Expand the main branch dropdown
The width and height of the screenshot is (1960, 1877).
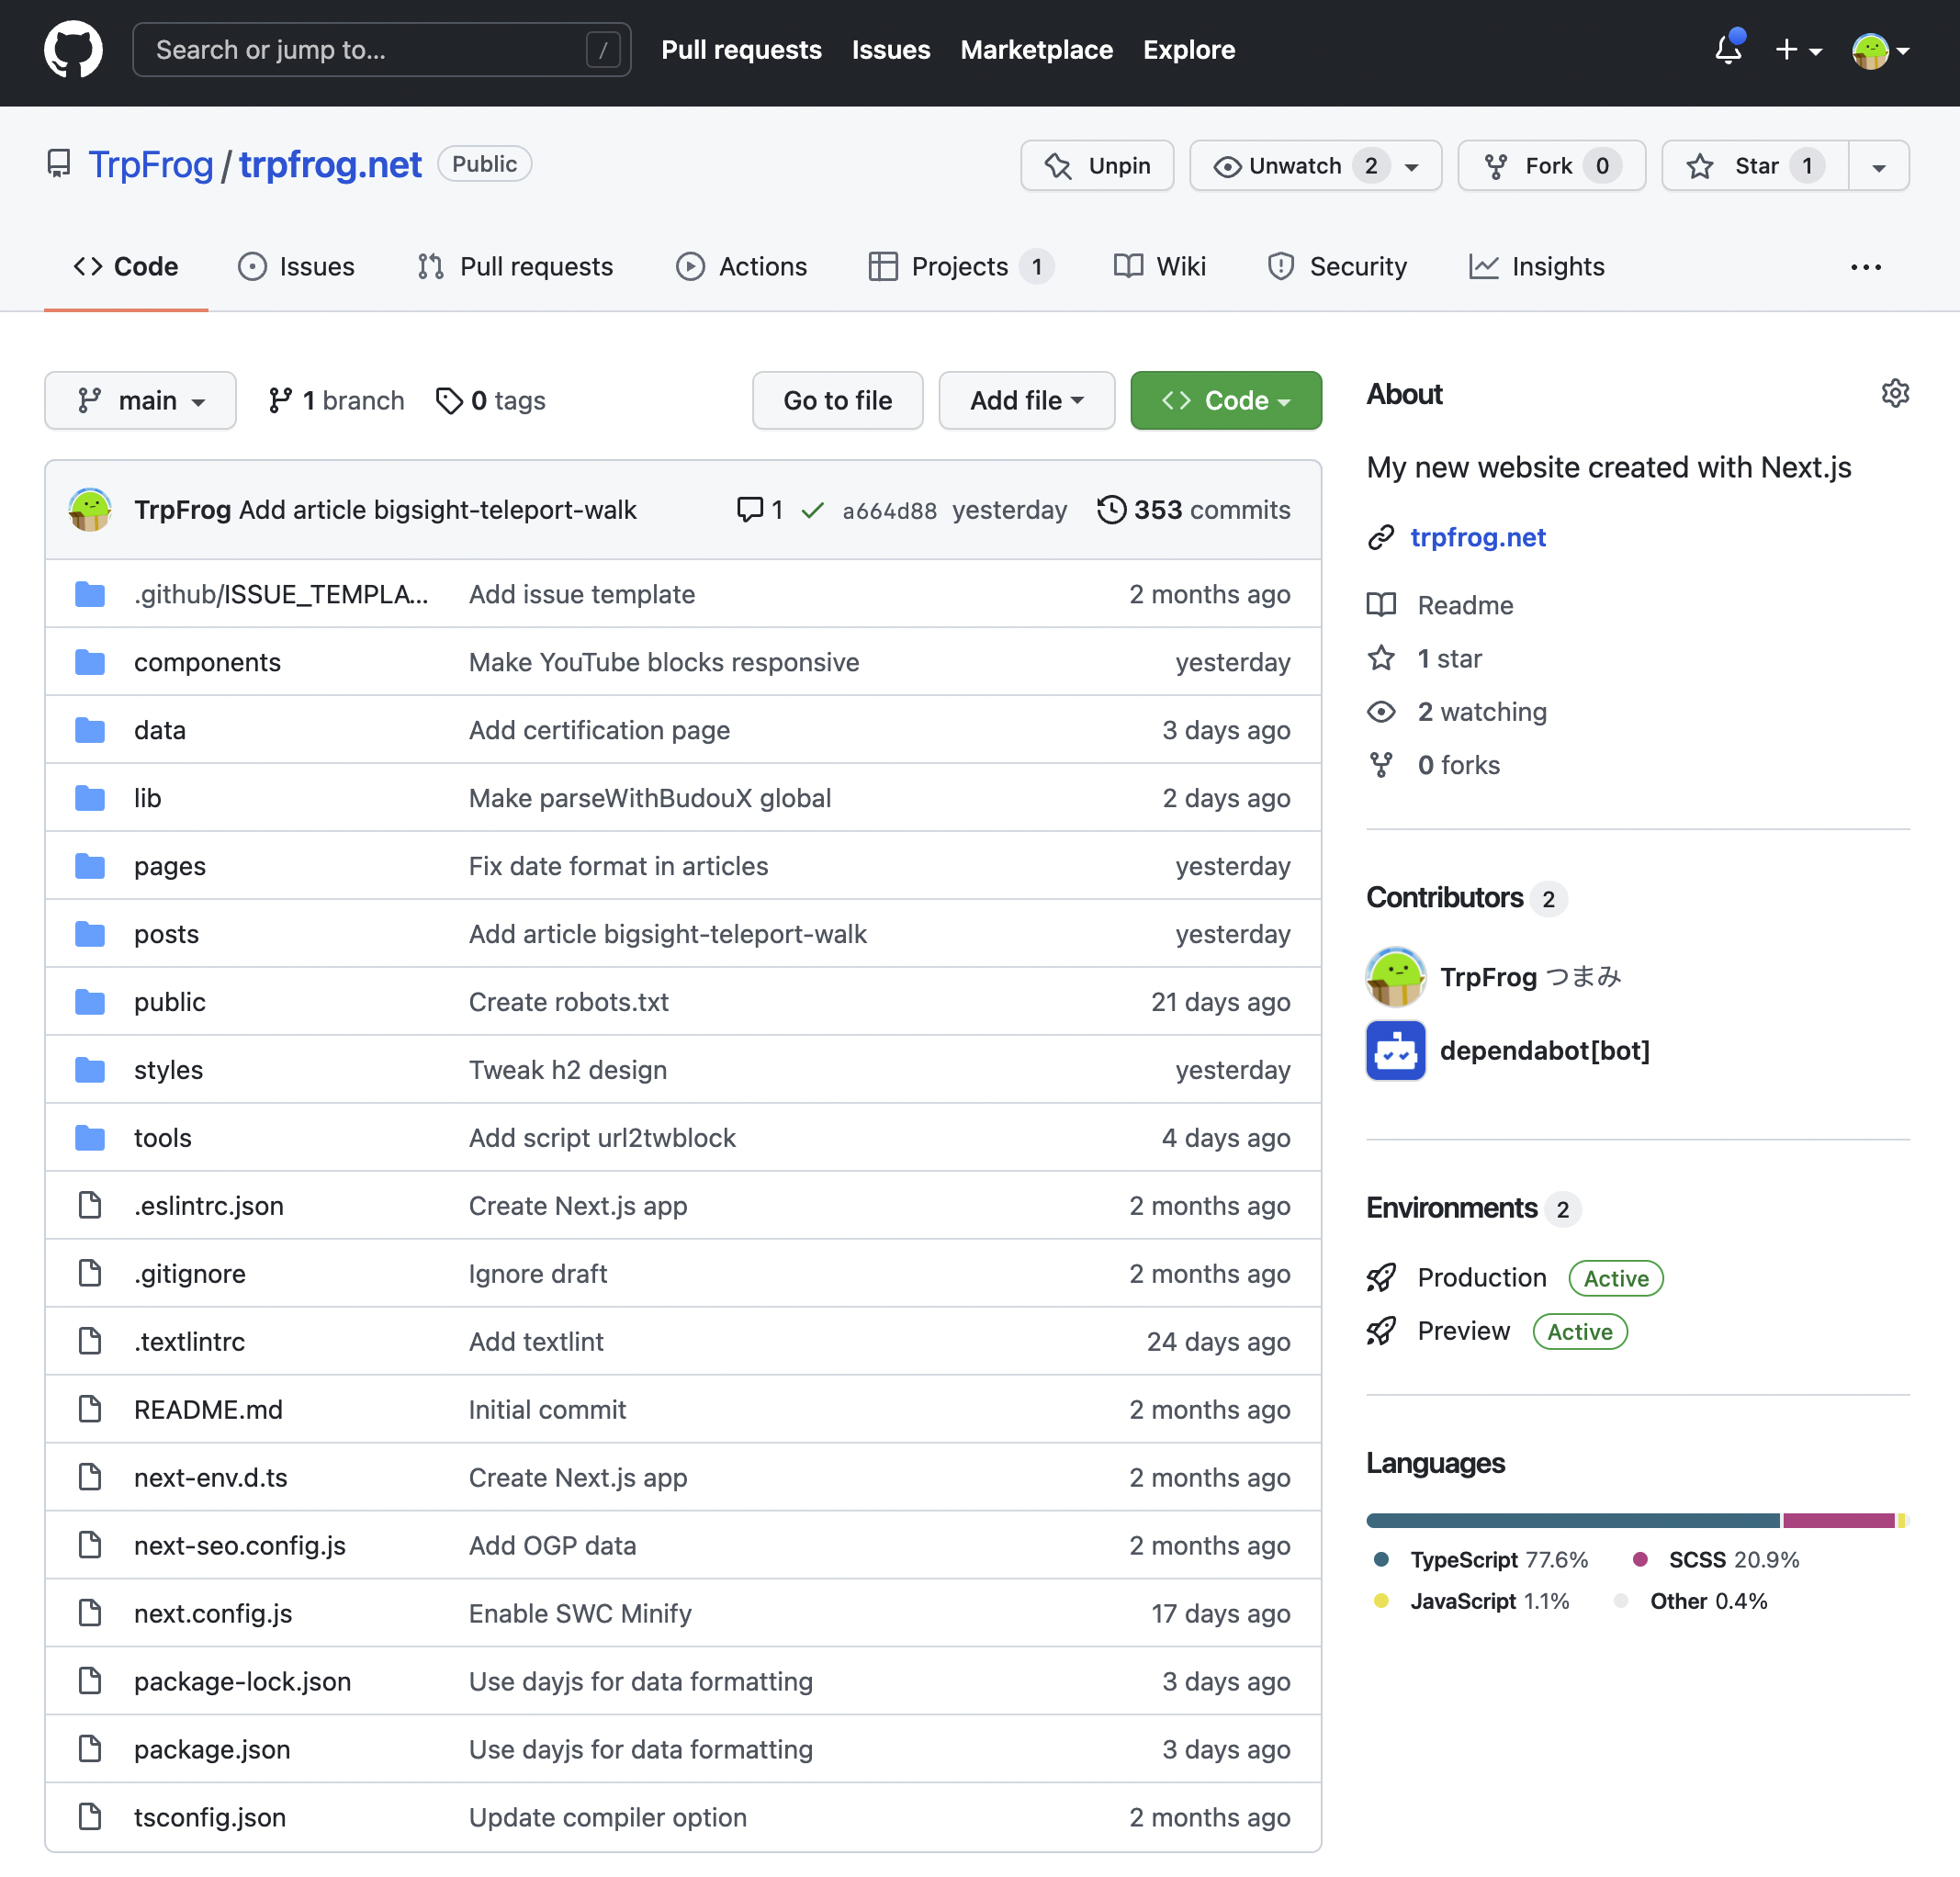[141, 401]
